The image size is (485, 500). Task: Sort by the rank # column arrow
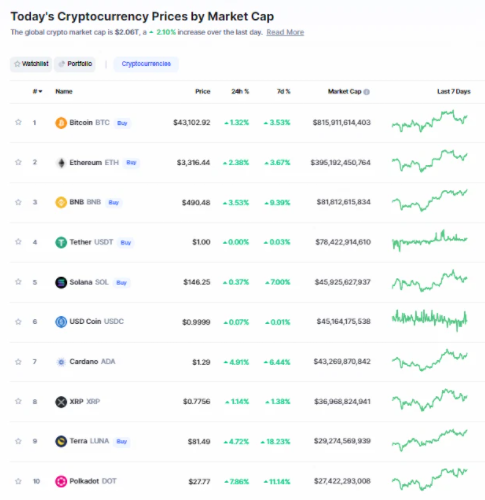click(38, 91)
